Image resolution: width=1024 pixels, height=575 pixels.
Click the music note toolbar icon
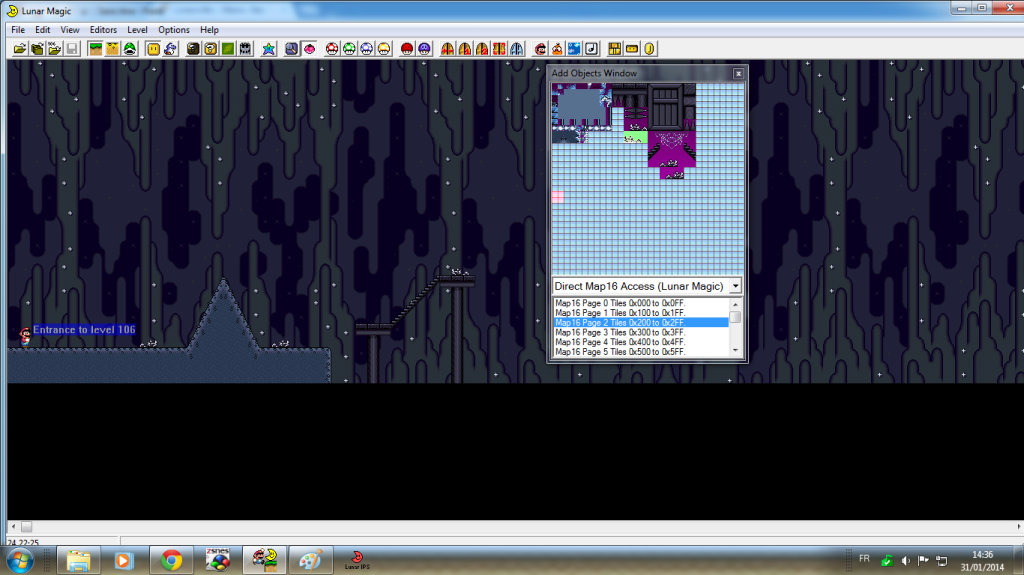(592, 49)
